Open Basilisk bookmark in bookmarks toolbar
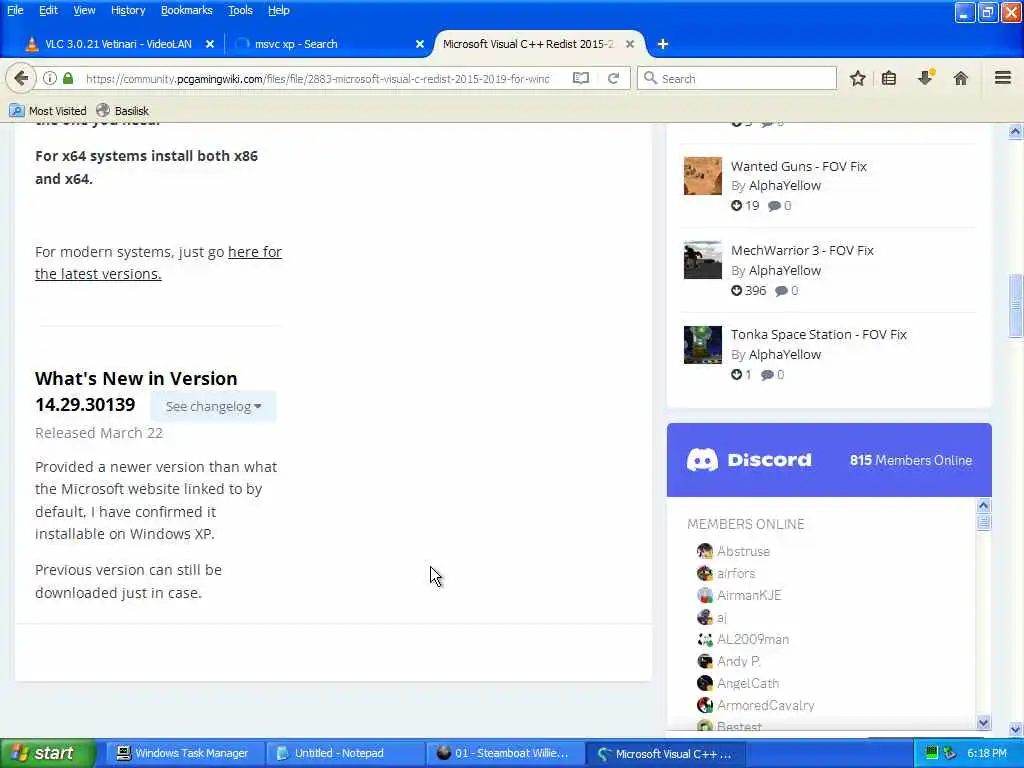Screen dimensions: 1024x768 pyautogui.click(x=122, y=110)
